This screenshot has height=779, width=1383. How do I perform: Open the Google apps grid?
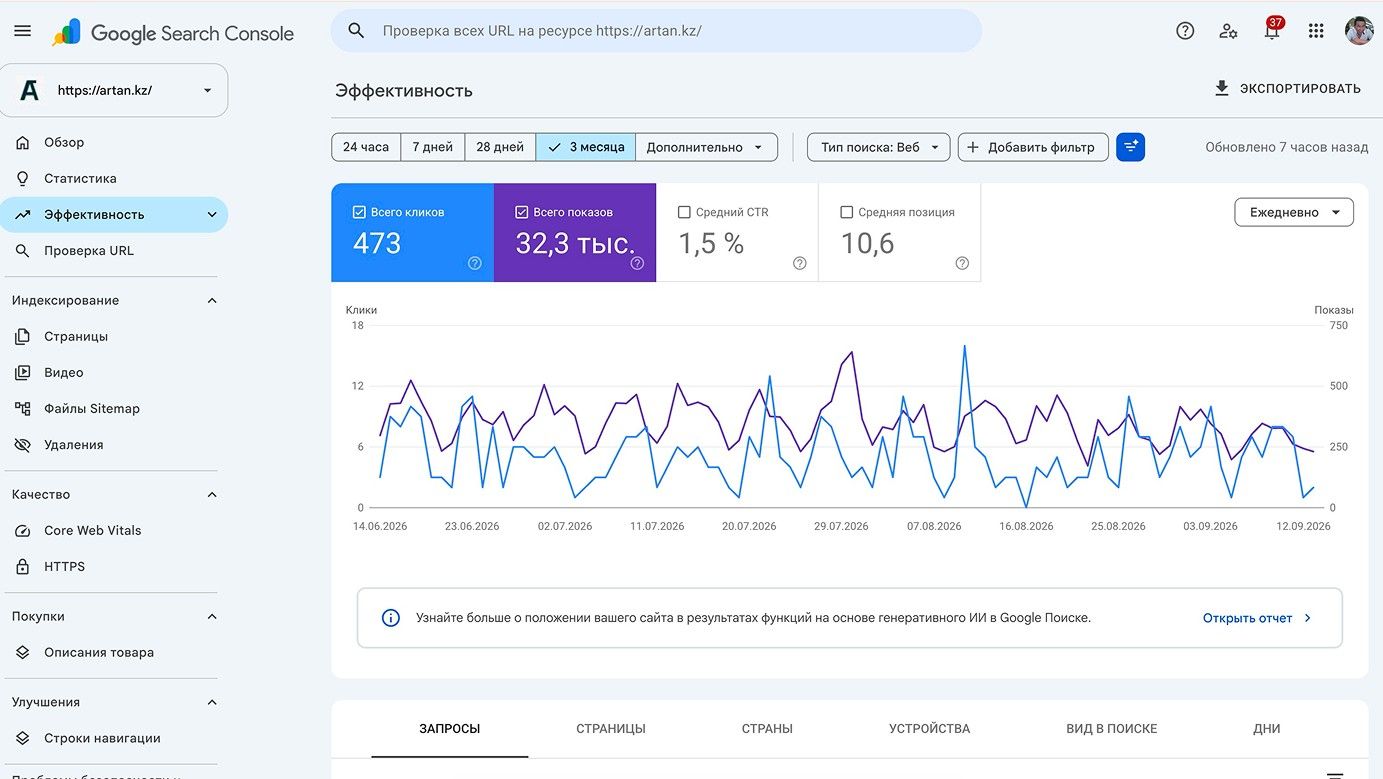(x=1316, y=31)
